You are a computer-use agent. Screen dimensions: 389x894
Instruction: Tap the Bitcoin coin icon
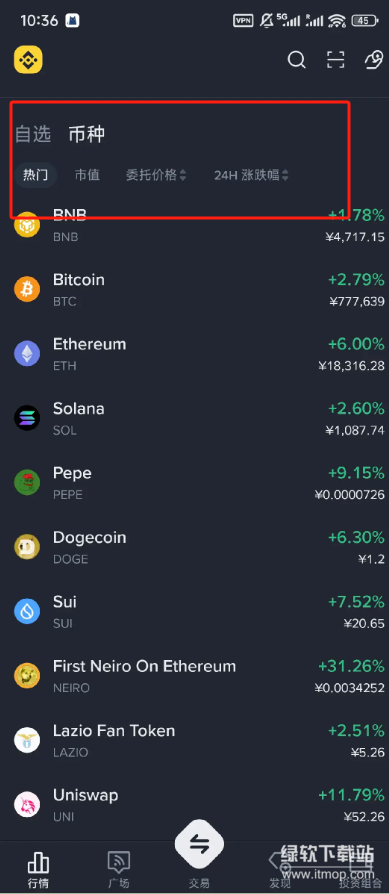(27, 290)
